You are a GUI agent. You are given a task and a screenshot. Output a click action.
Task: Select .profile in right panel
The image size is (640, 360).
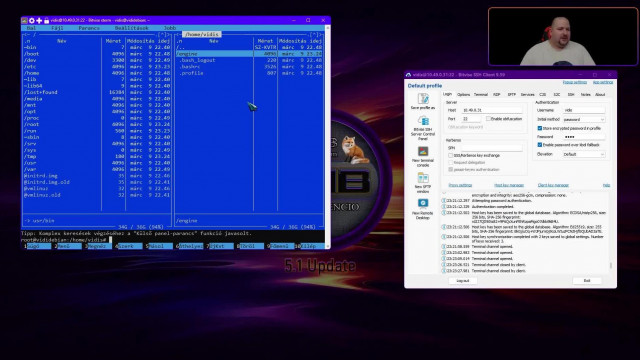[x=249, y=73]
